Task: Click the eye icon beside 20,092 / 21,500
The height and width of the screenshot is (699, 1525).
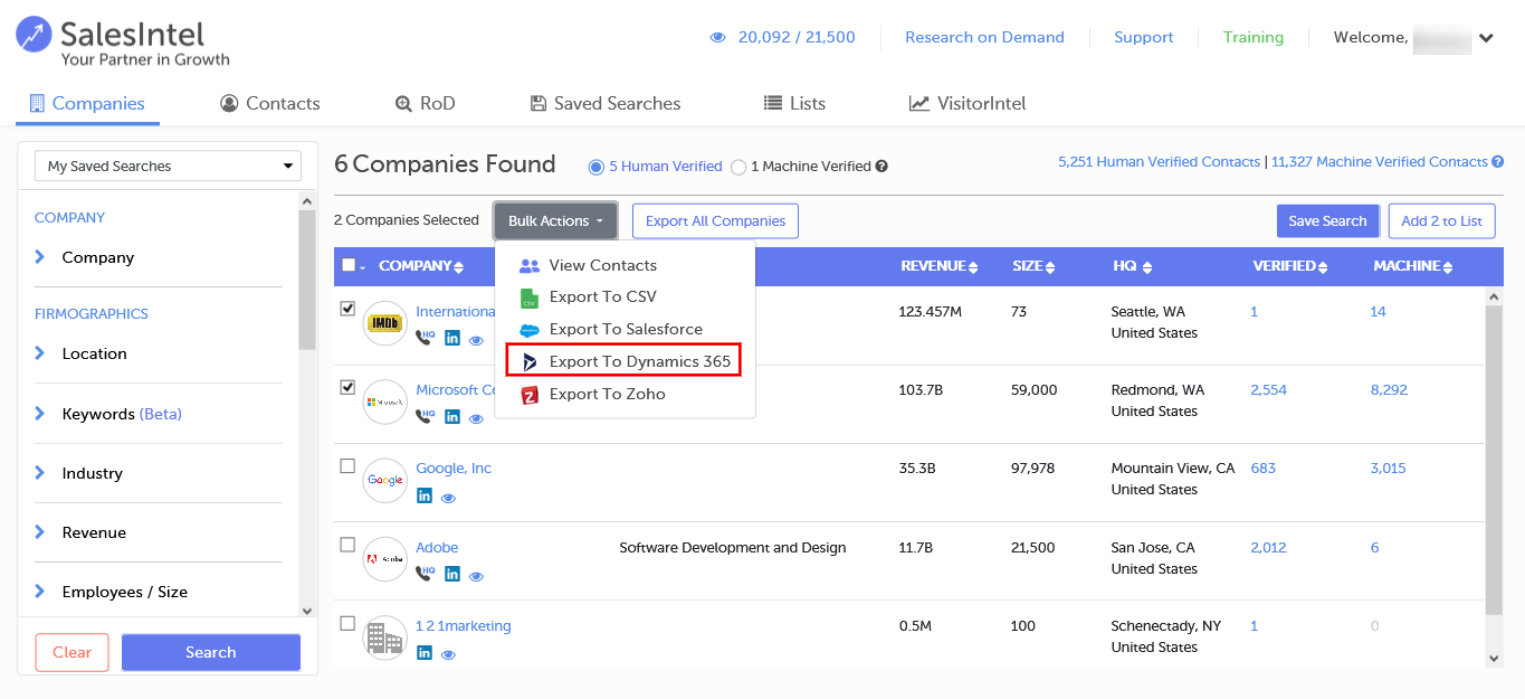Action: [x=717, y=38]
